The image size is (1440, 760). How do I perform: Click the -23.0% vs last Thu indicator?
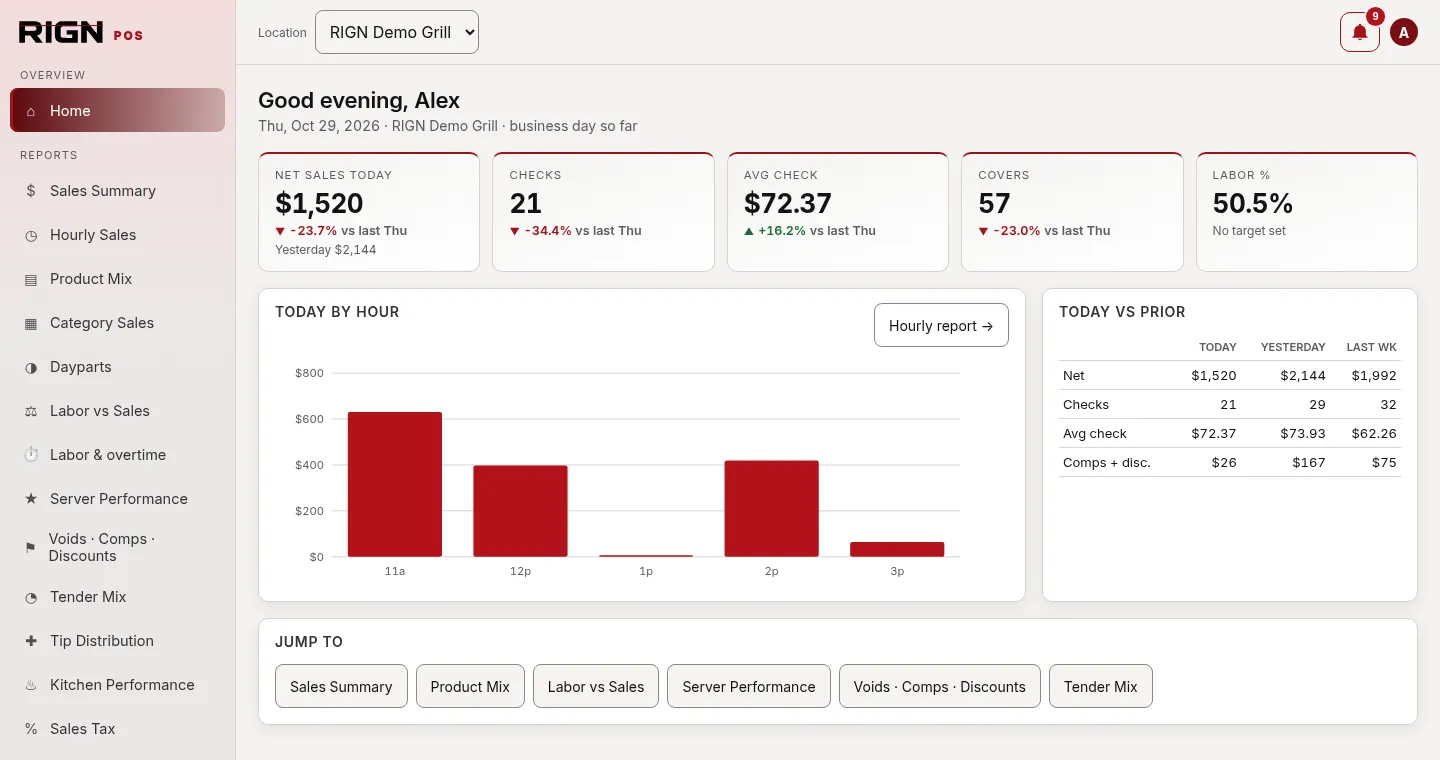click(1044, 231)
